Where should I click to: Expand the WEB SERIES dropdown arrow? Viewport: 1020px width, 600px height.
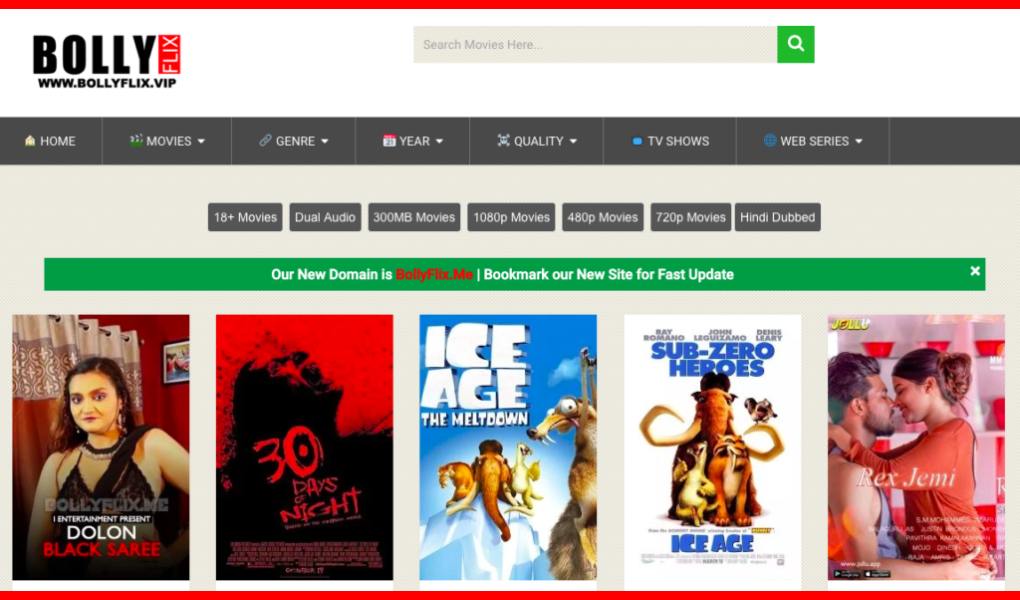(x=859, y=141)
